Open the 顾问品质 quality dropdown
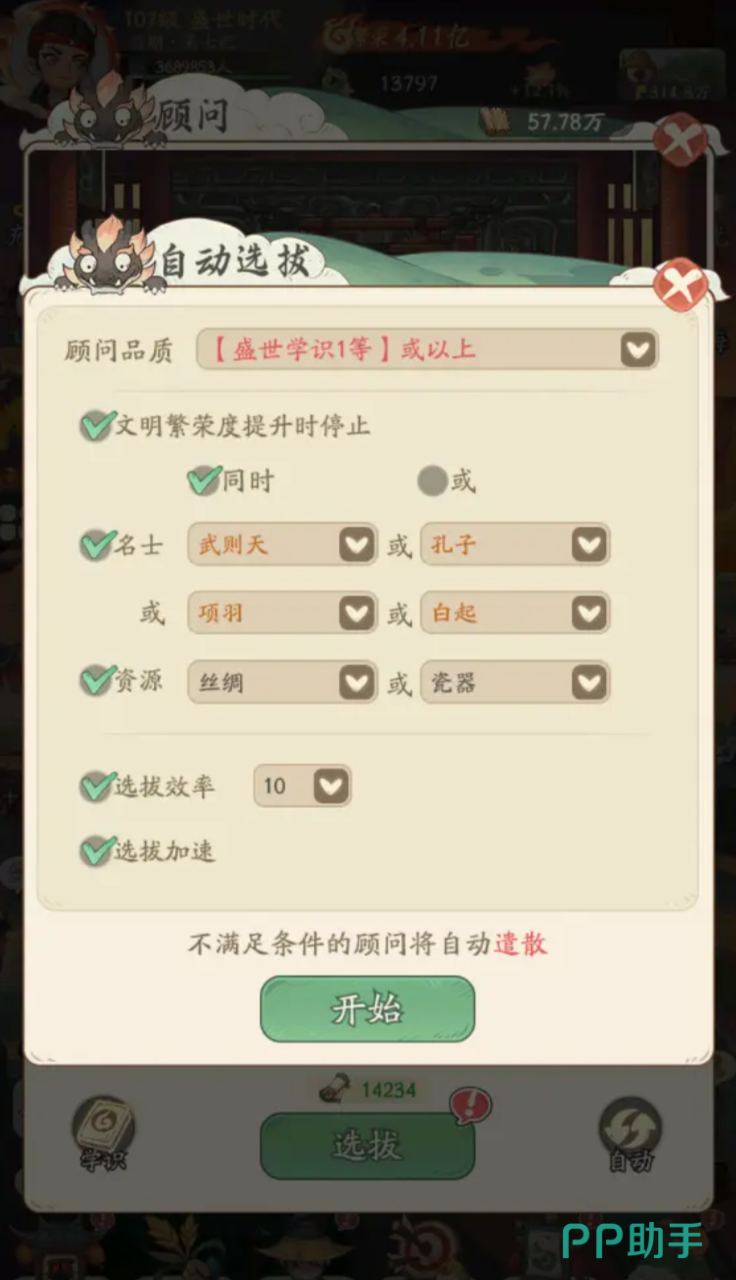Image resolution: width=736 pixels, height=1280 pixels. [x=427, y=349]
